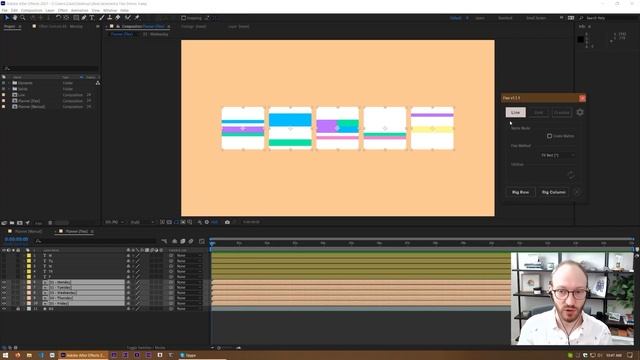Click the Rig Column button
This screenshot has width=640, height=360.
[x=553, y=192]
